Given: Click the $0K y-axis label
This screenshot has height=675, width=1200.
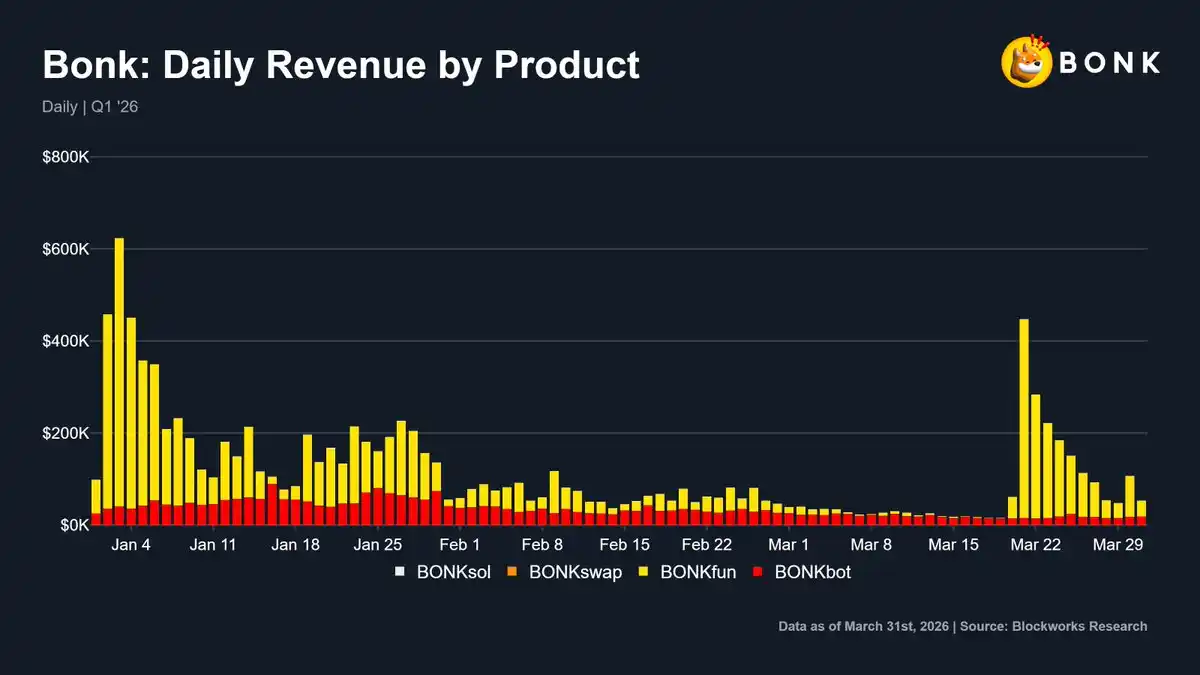Looking at the screenshot, I should (74, 525).
